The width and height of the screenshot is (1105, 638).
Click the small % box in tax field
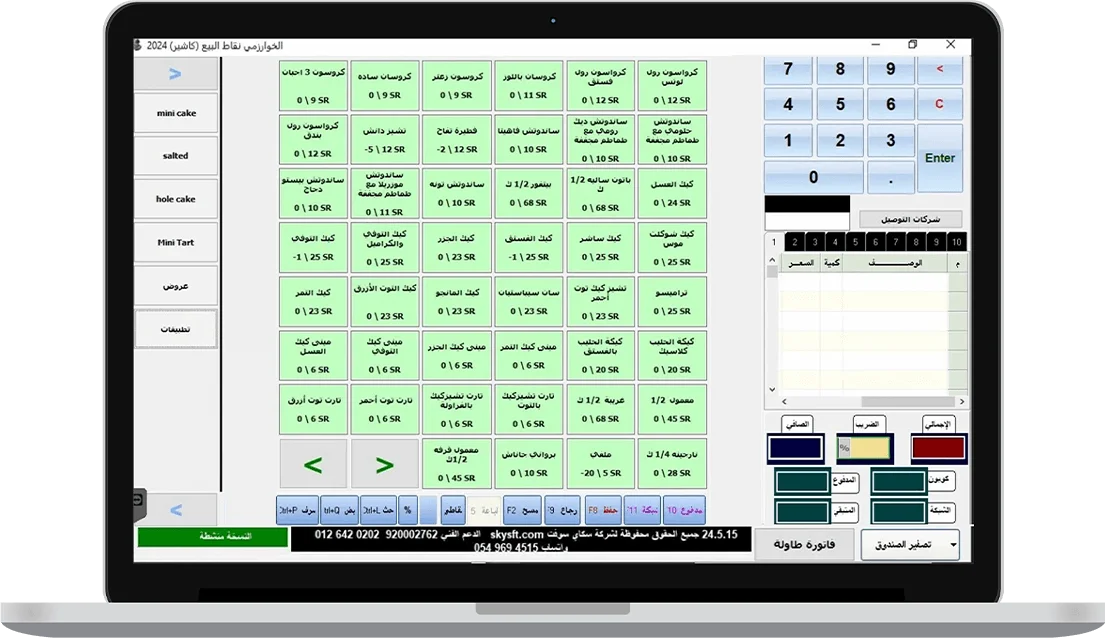tap(844, 448)
